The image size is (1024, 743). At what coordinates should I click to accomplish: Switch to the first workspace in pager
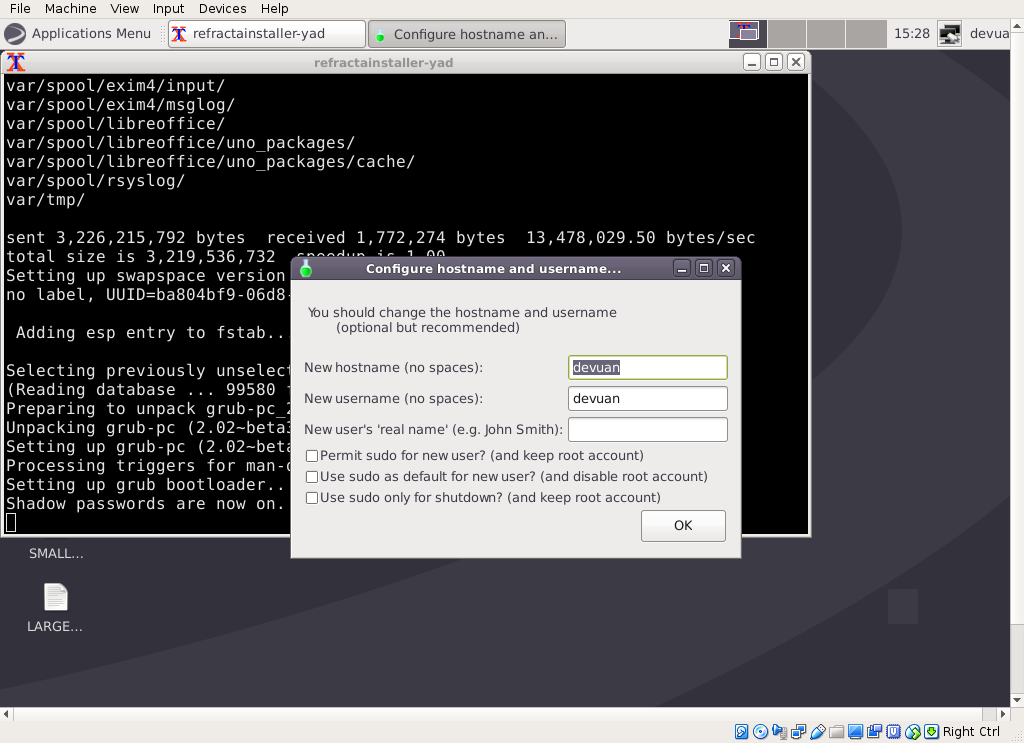(x=748, y=34)
